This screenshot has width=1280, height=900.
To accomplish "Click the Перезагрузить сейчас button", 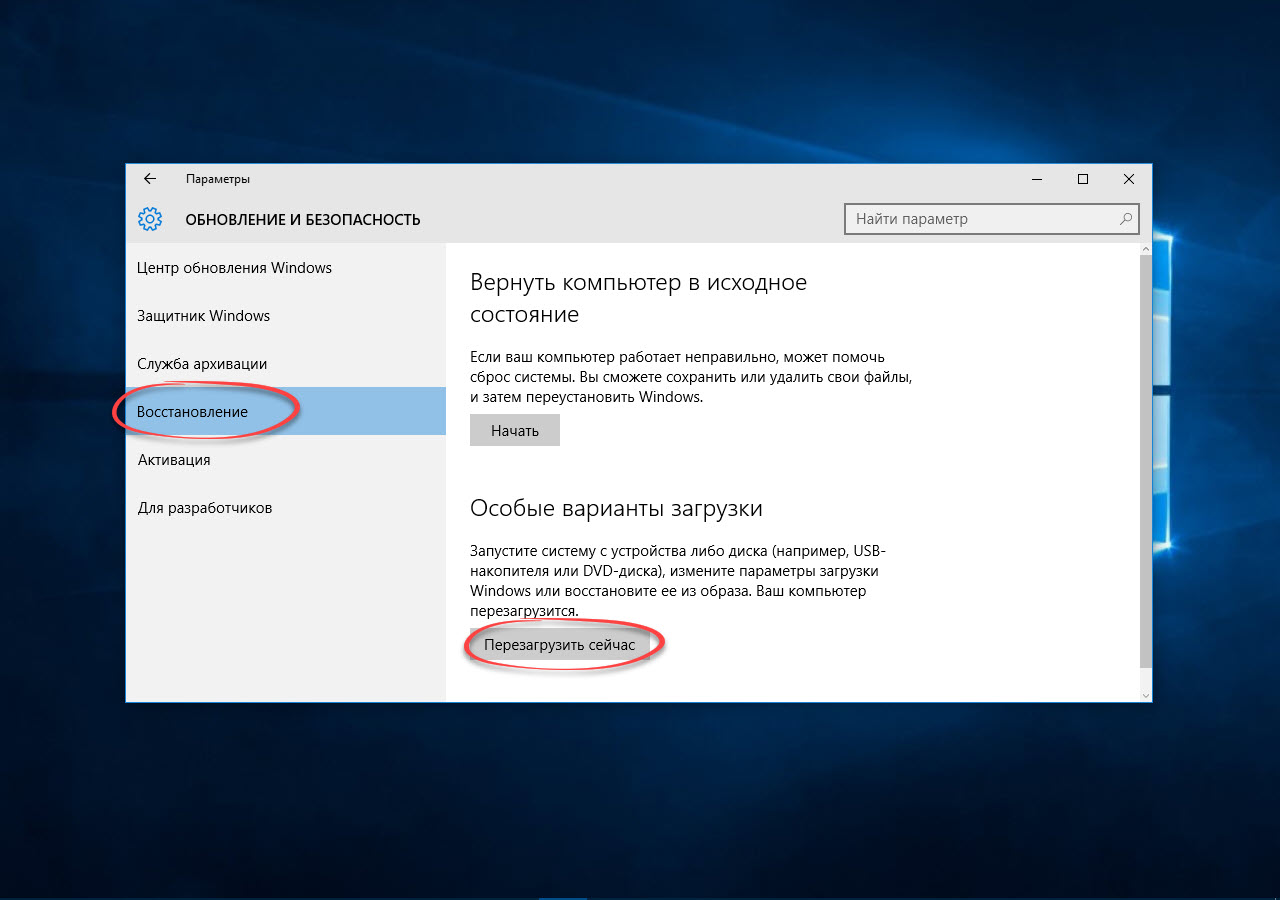I will tap(559, 645).
